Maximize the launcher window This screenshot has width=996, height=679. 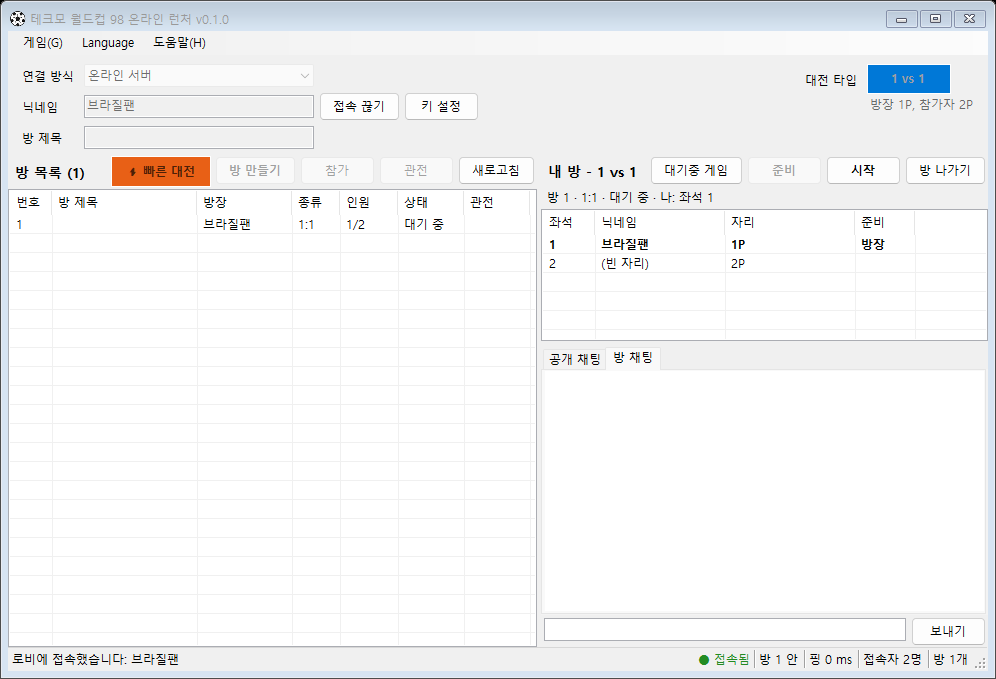[935, 19]
